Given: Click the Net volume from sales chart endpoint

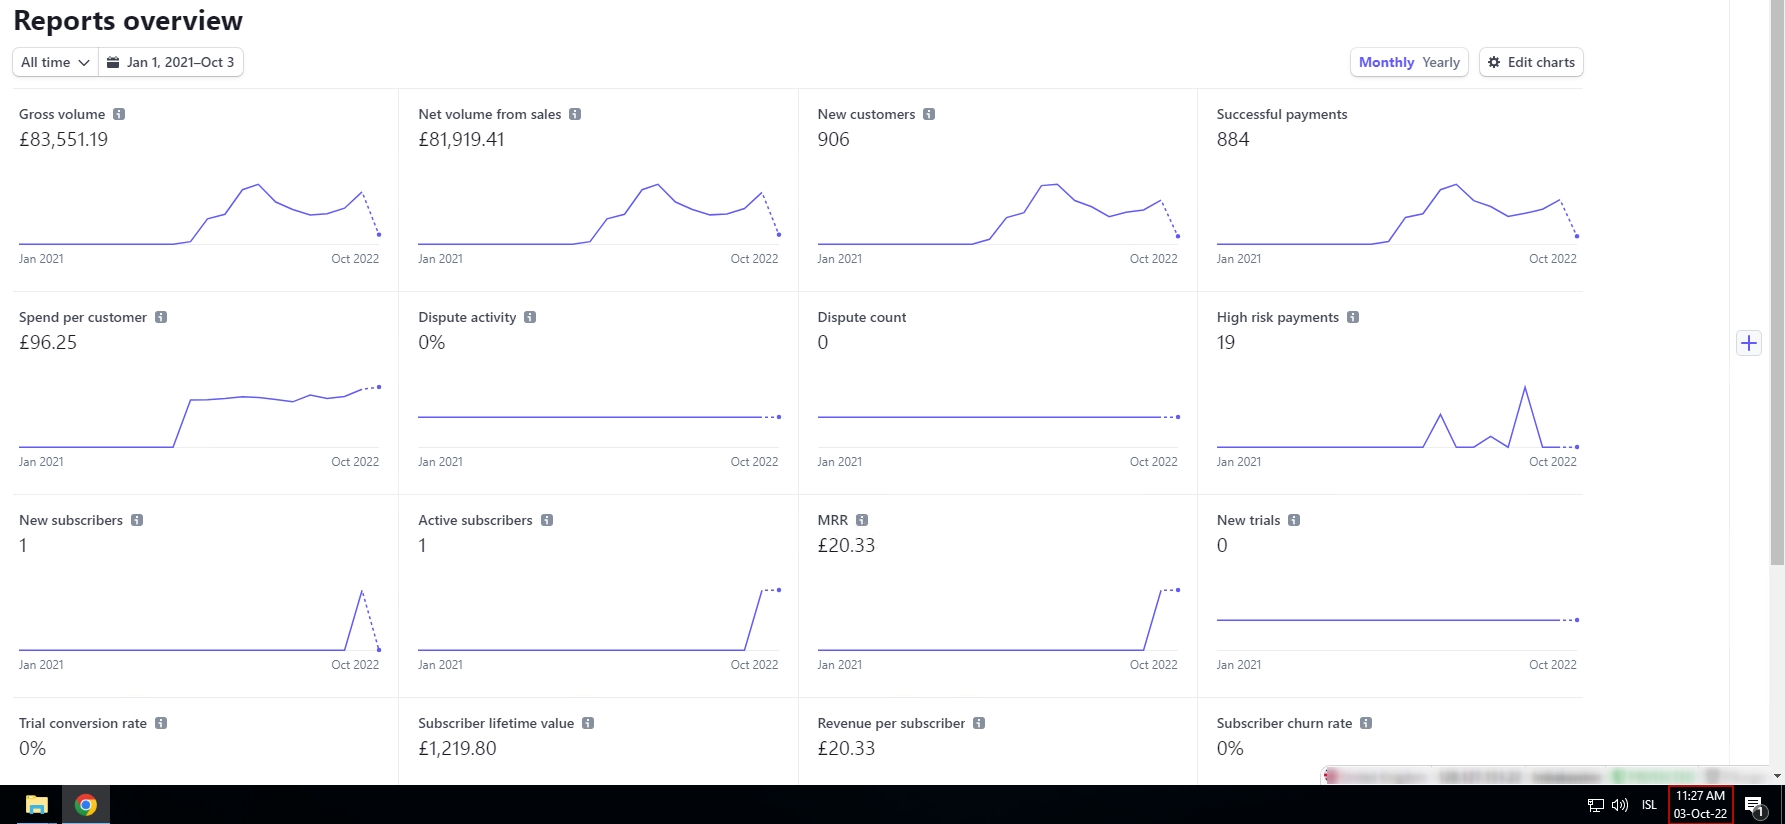Looking at the screenshot, I should (x=779, y=235).
